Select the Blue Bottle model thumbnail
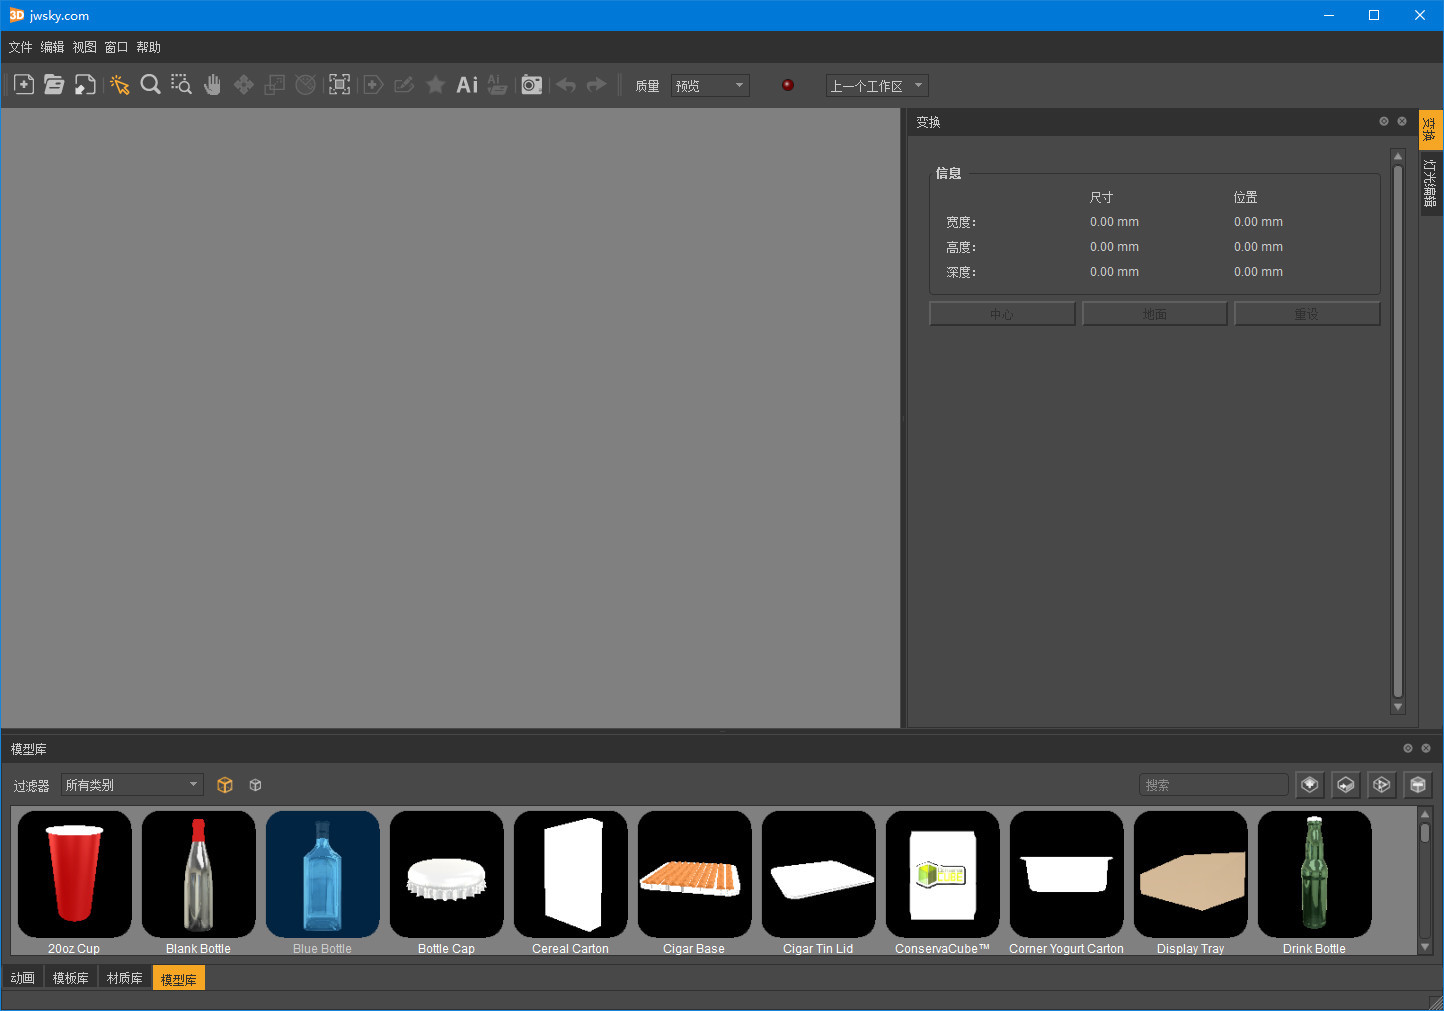Viewport: 1444px width, 1011px height. pos(322,875)
